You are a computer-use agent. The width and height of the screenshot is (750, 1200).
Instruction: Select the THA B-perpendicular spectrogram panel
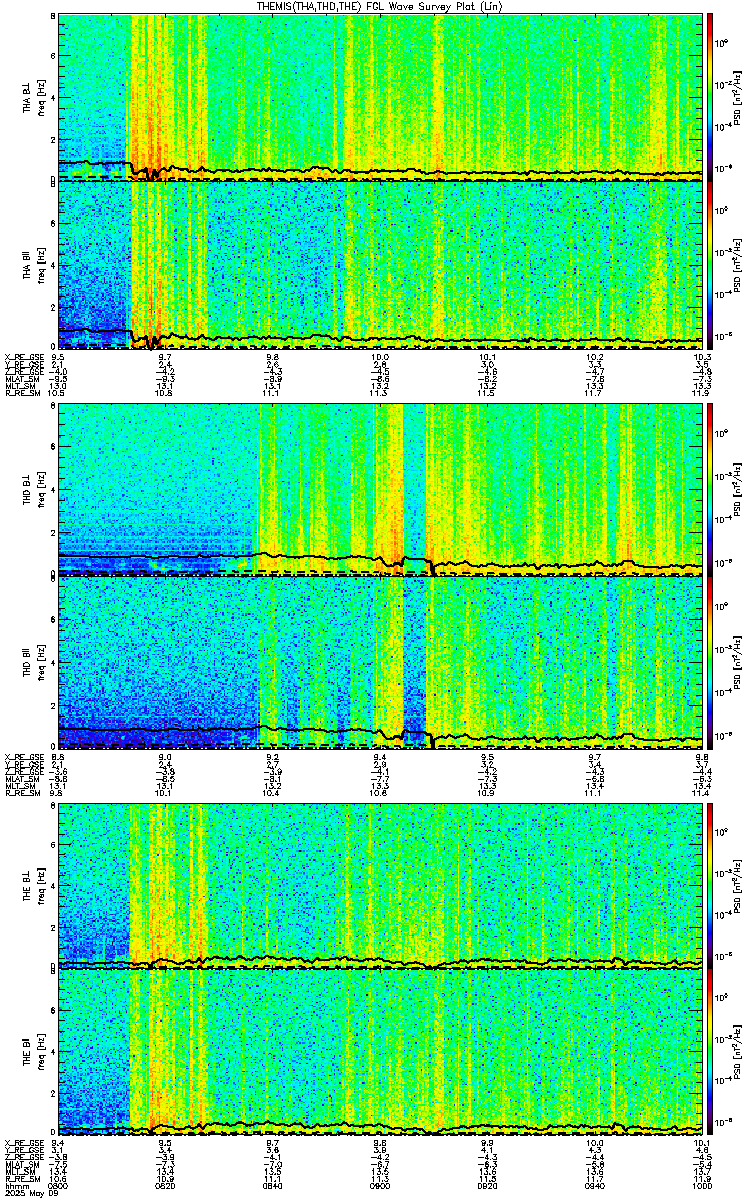click(x=380, y=97)
